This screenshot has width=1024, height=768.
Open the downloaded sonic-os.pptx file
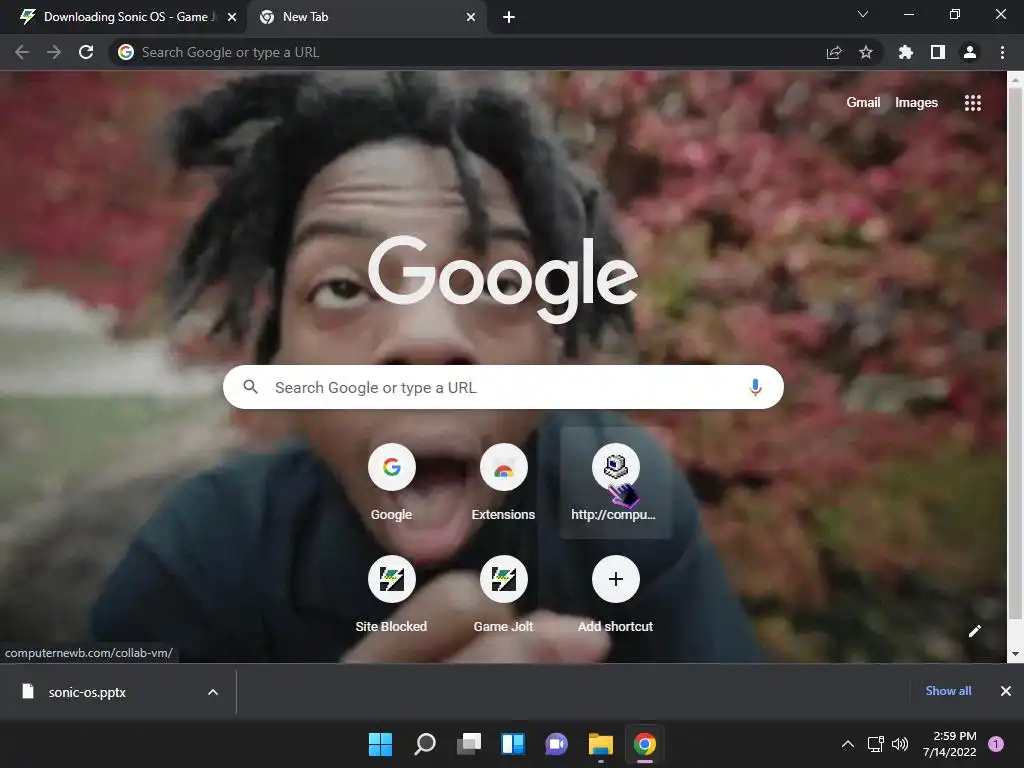(87, 692)
